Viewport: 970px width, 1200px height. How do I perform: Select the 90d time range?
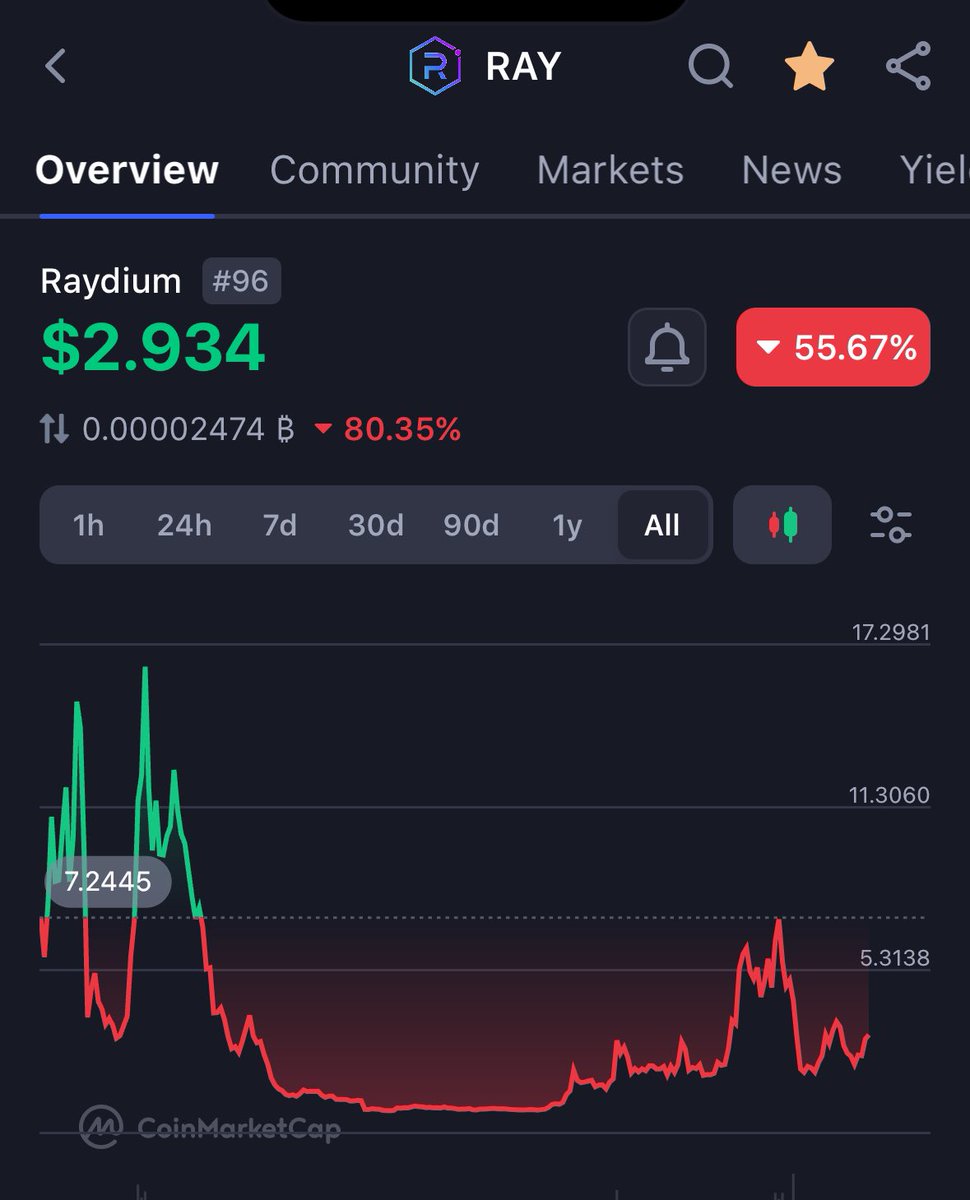(x=471, y=525)
